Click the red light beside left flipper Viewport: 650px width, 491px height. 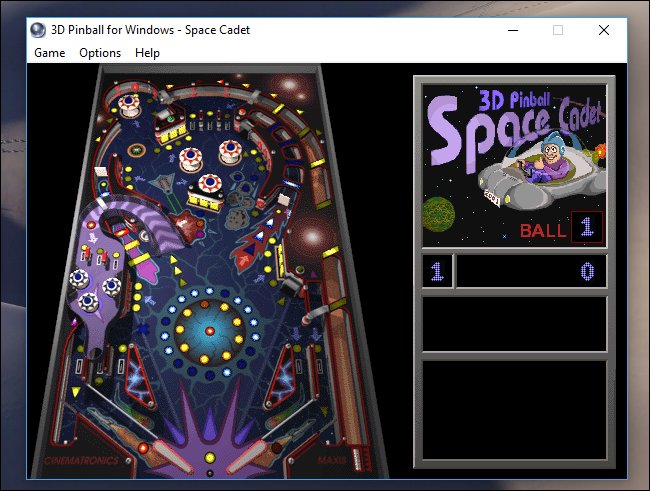pyautogui.click(x=143, y=448)
